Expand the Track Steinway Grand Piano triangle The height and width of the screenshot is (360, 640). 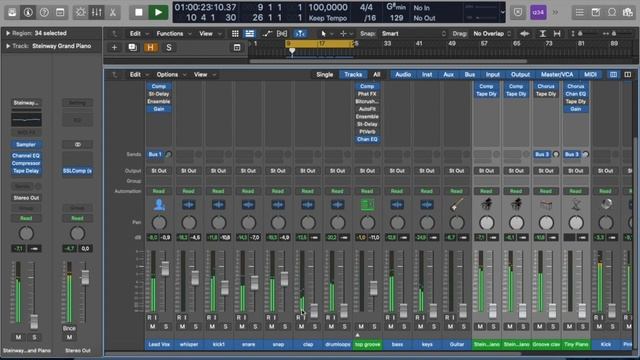coord(8,46)
